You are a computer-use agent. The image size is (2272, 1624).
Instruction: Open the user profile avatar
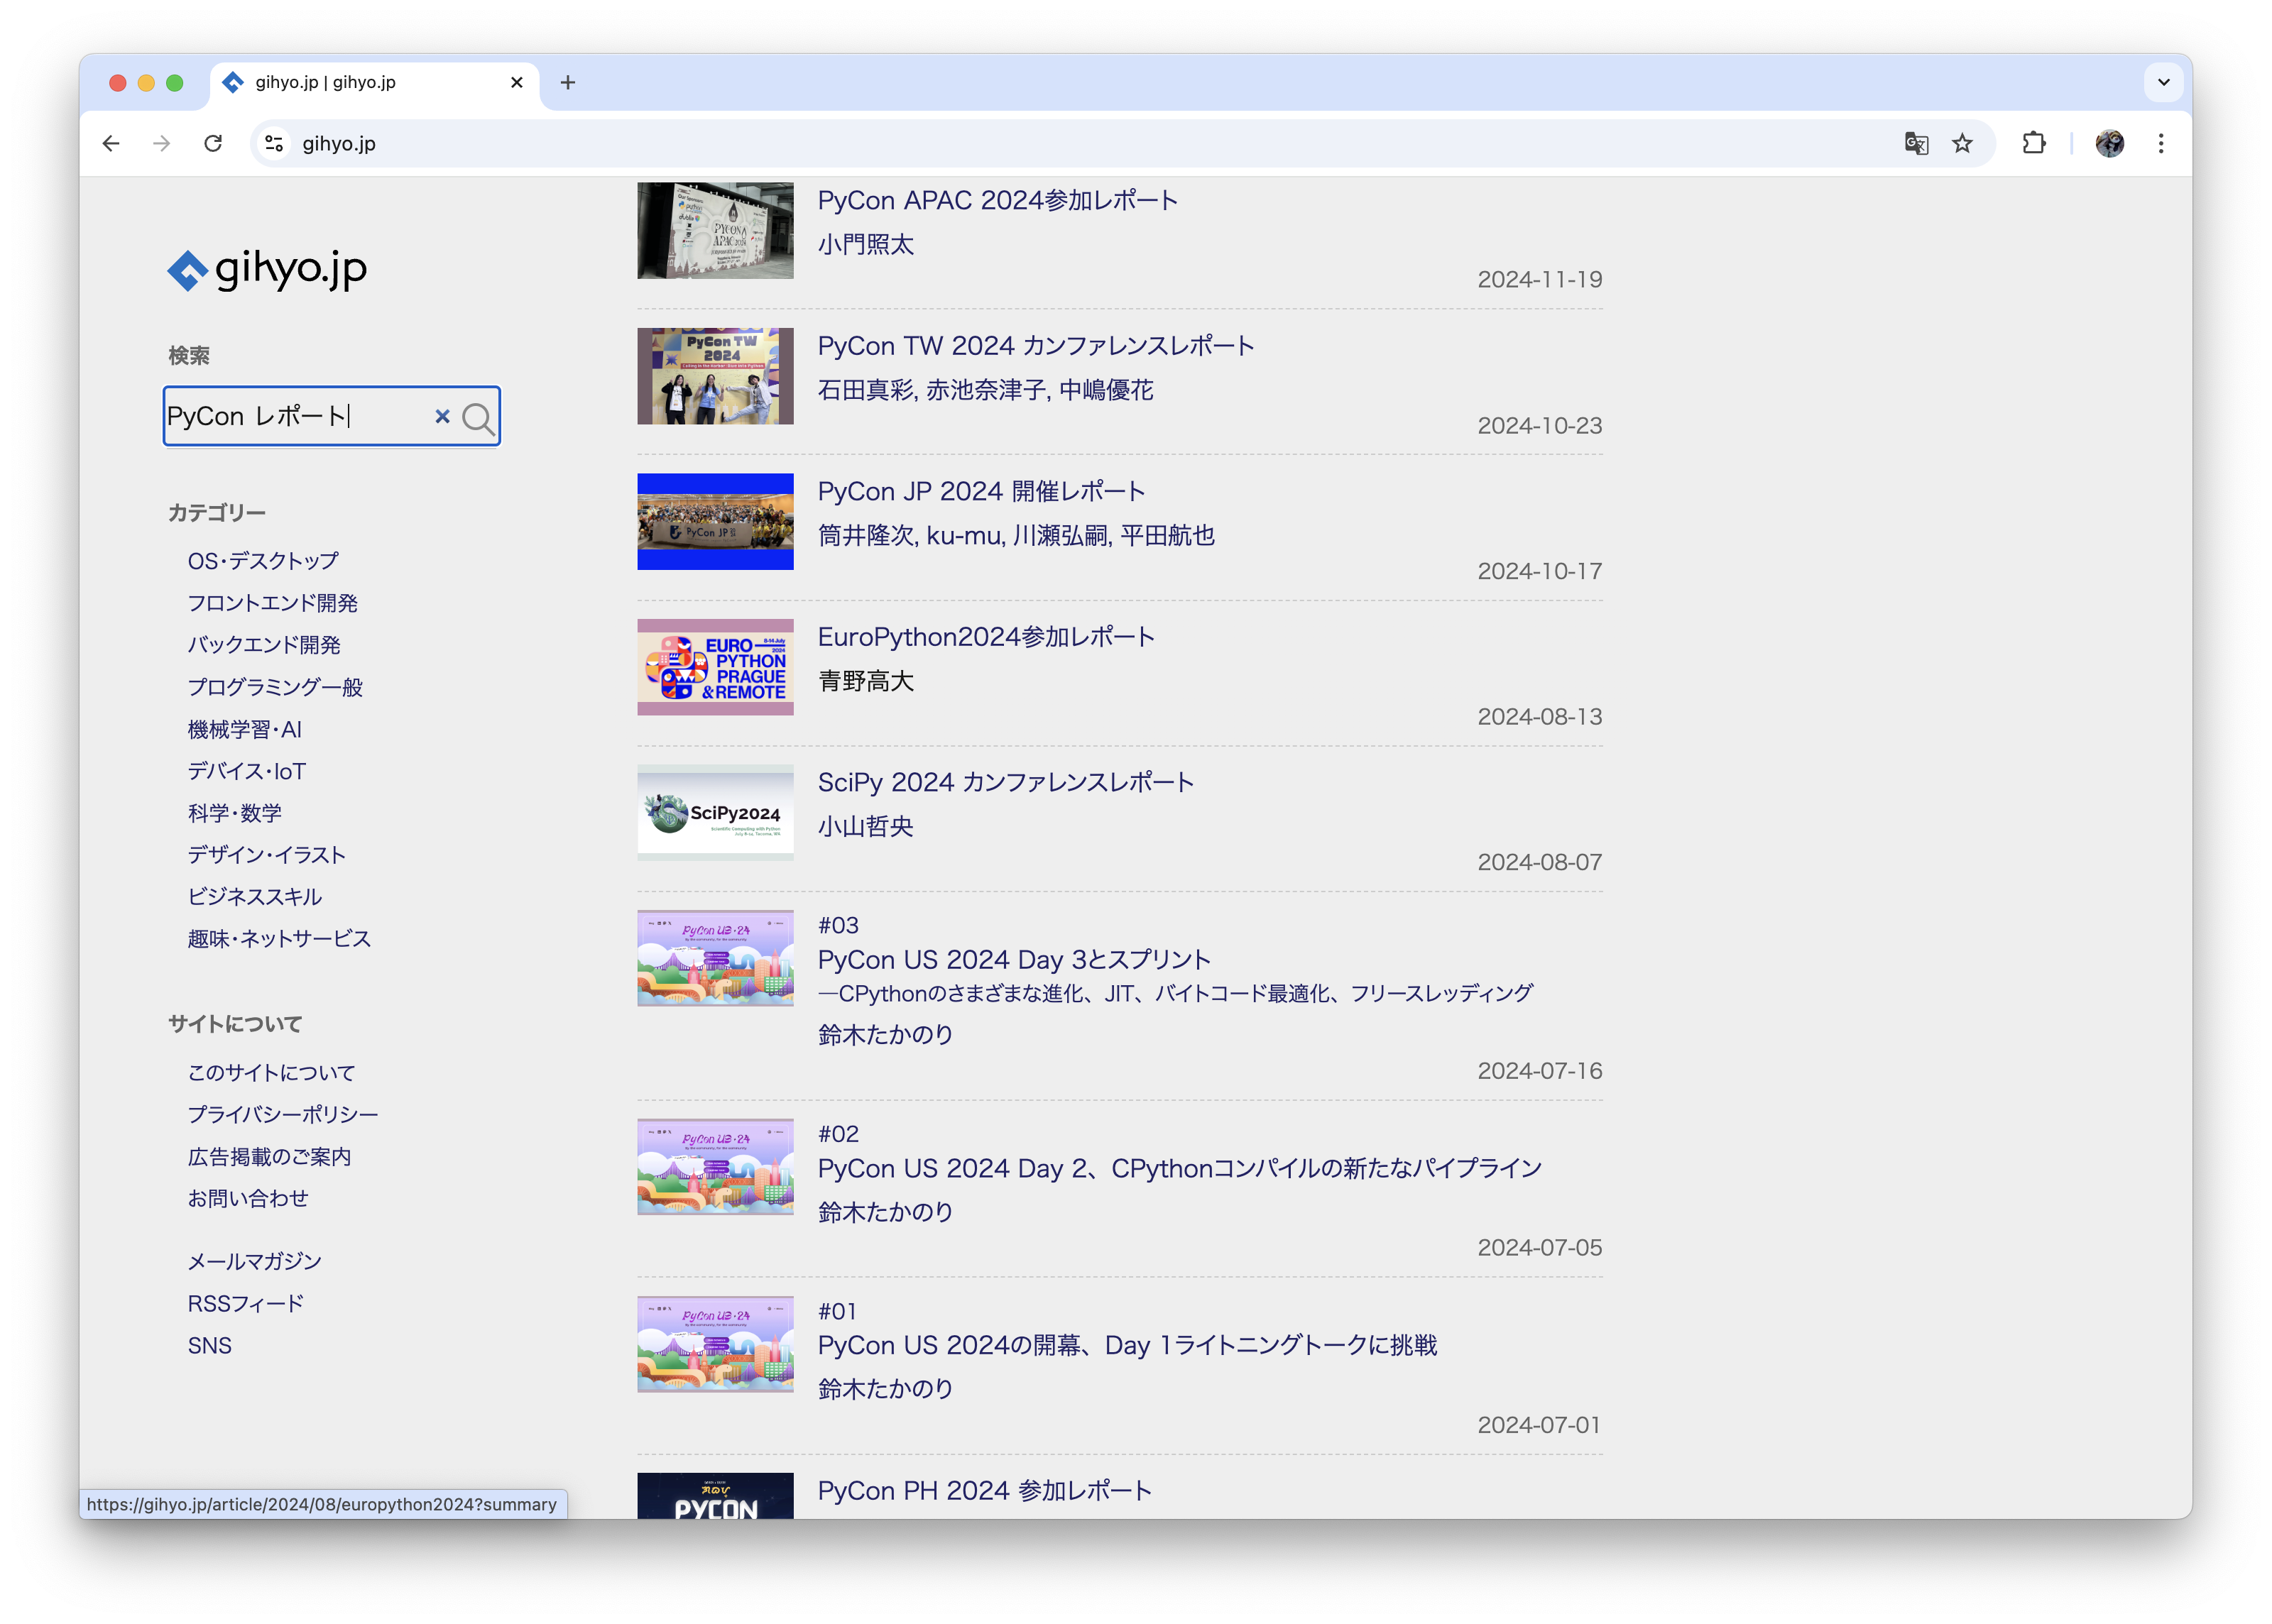point(2109,144)
